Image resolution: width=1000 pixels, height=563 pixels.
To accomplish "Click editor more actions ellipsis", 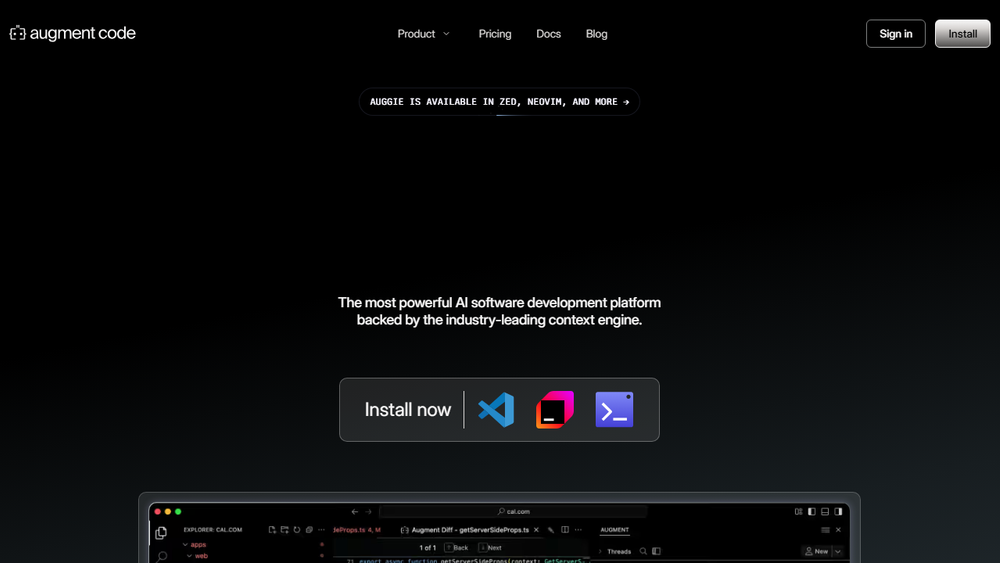I will (578, 530).
